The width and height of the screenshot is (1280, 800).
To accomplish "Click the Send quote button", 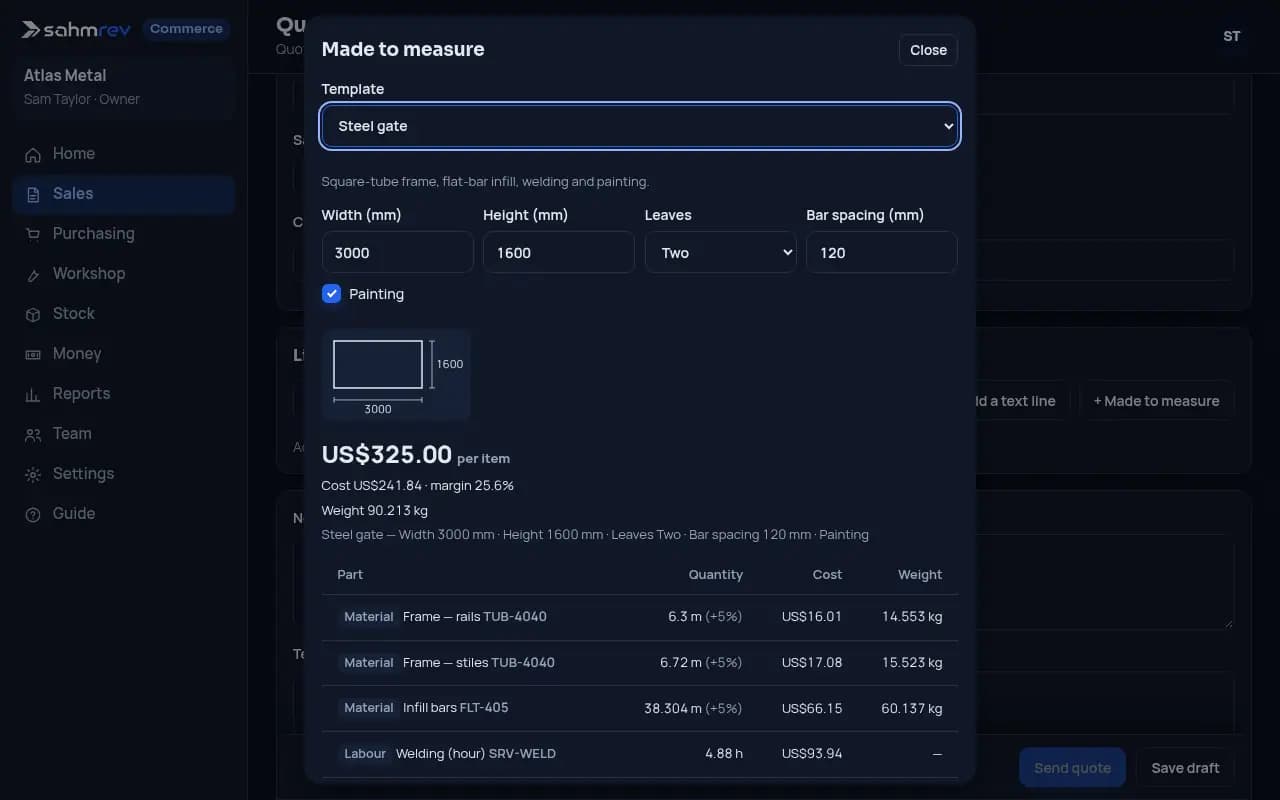I will point(1072,768).
